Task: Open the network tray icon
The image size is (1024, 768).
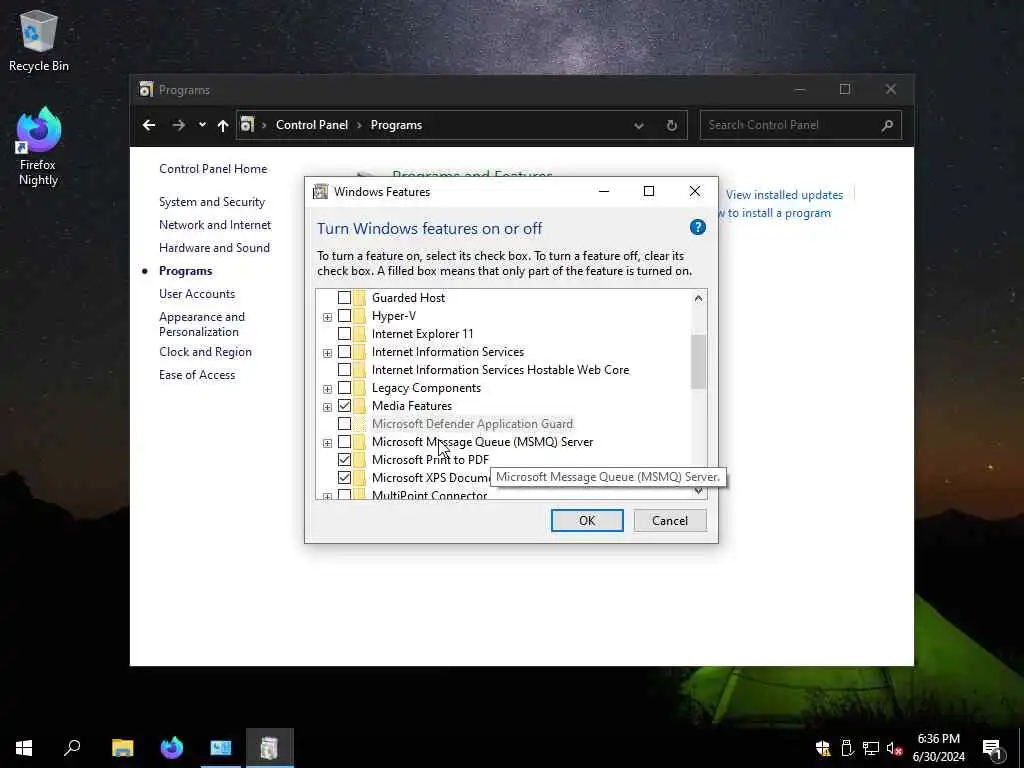Action: click(871, 748)
